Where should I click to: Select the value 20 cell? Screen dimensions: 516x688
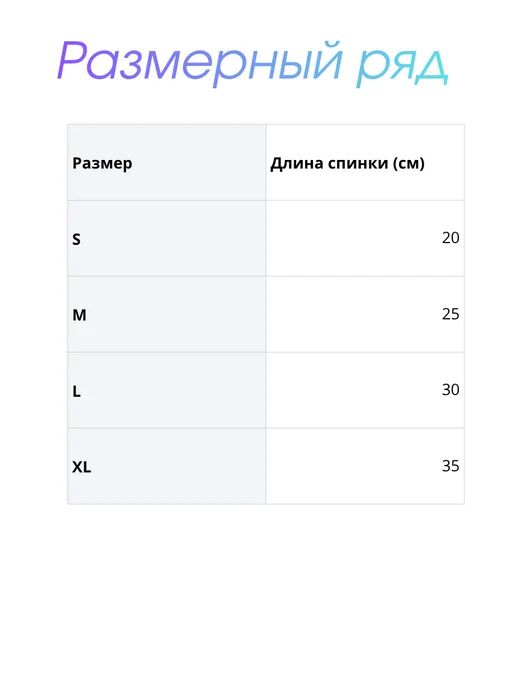(x=365, y=239)
